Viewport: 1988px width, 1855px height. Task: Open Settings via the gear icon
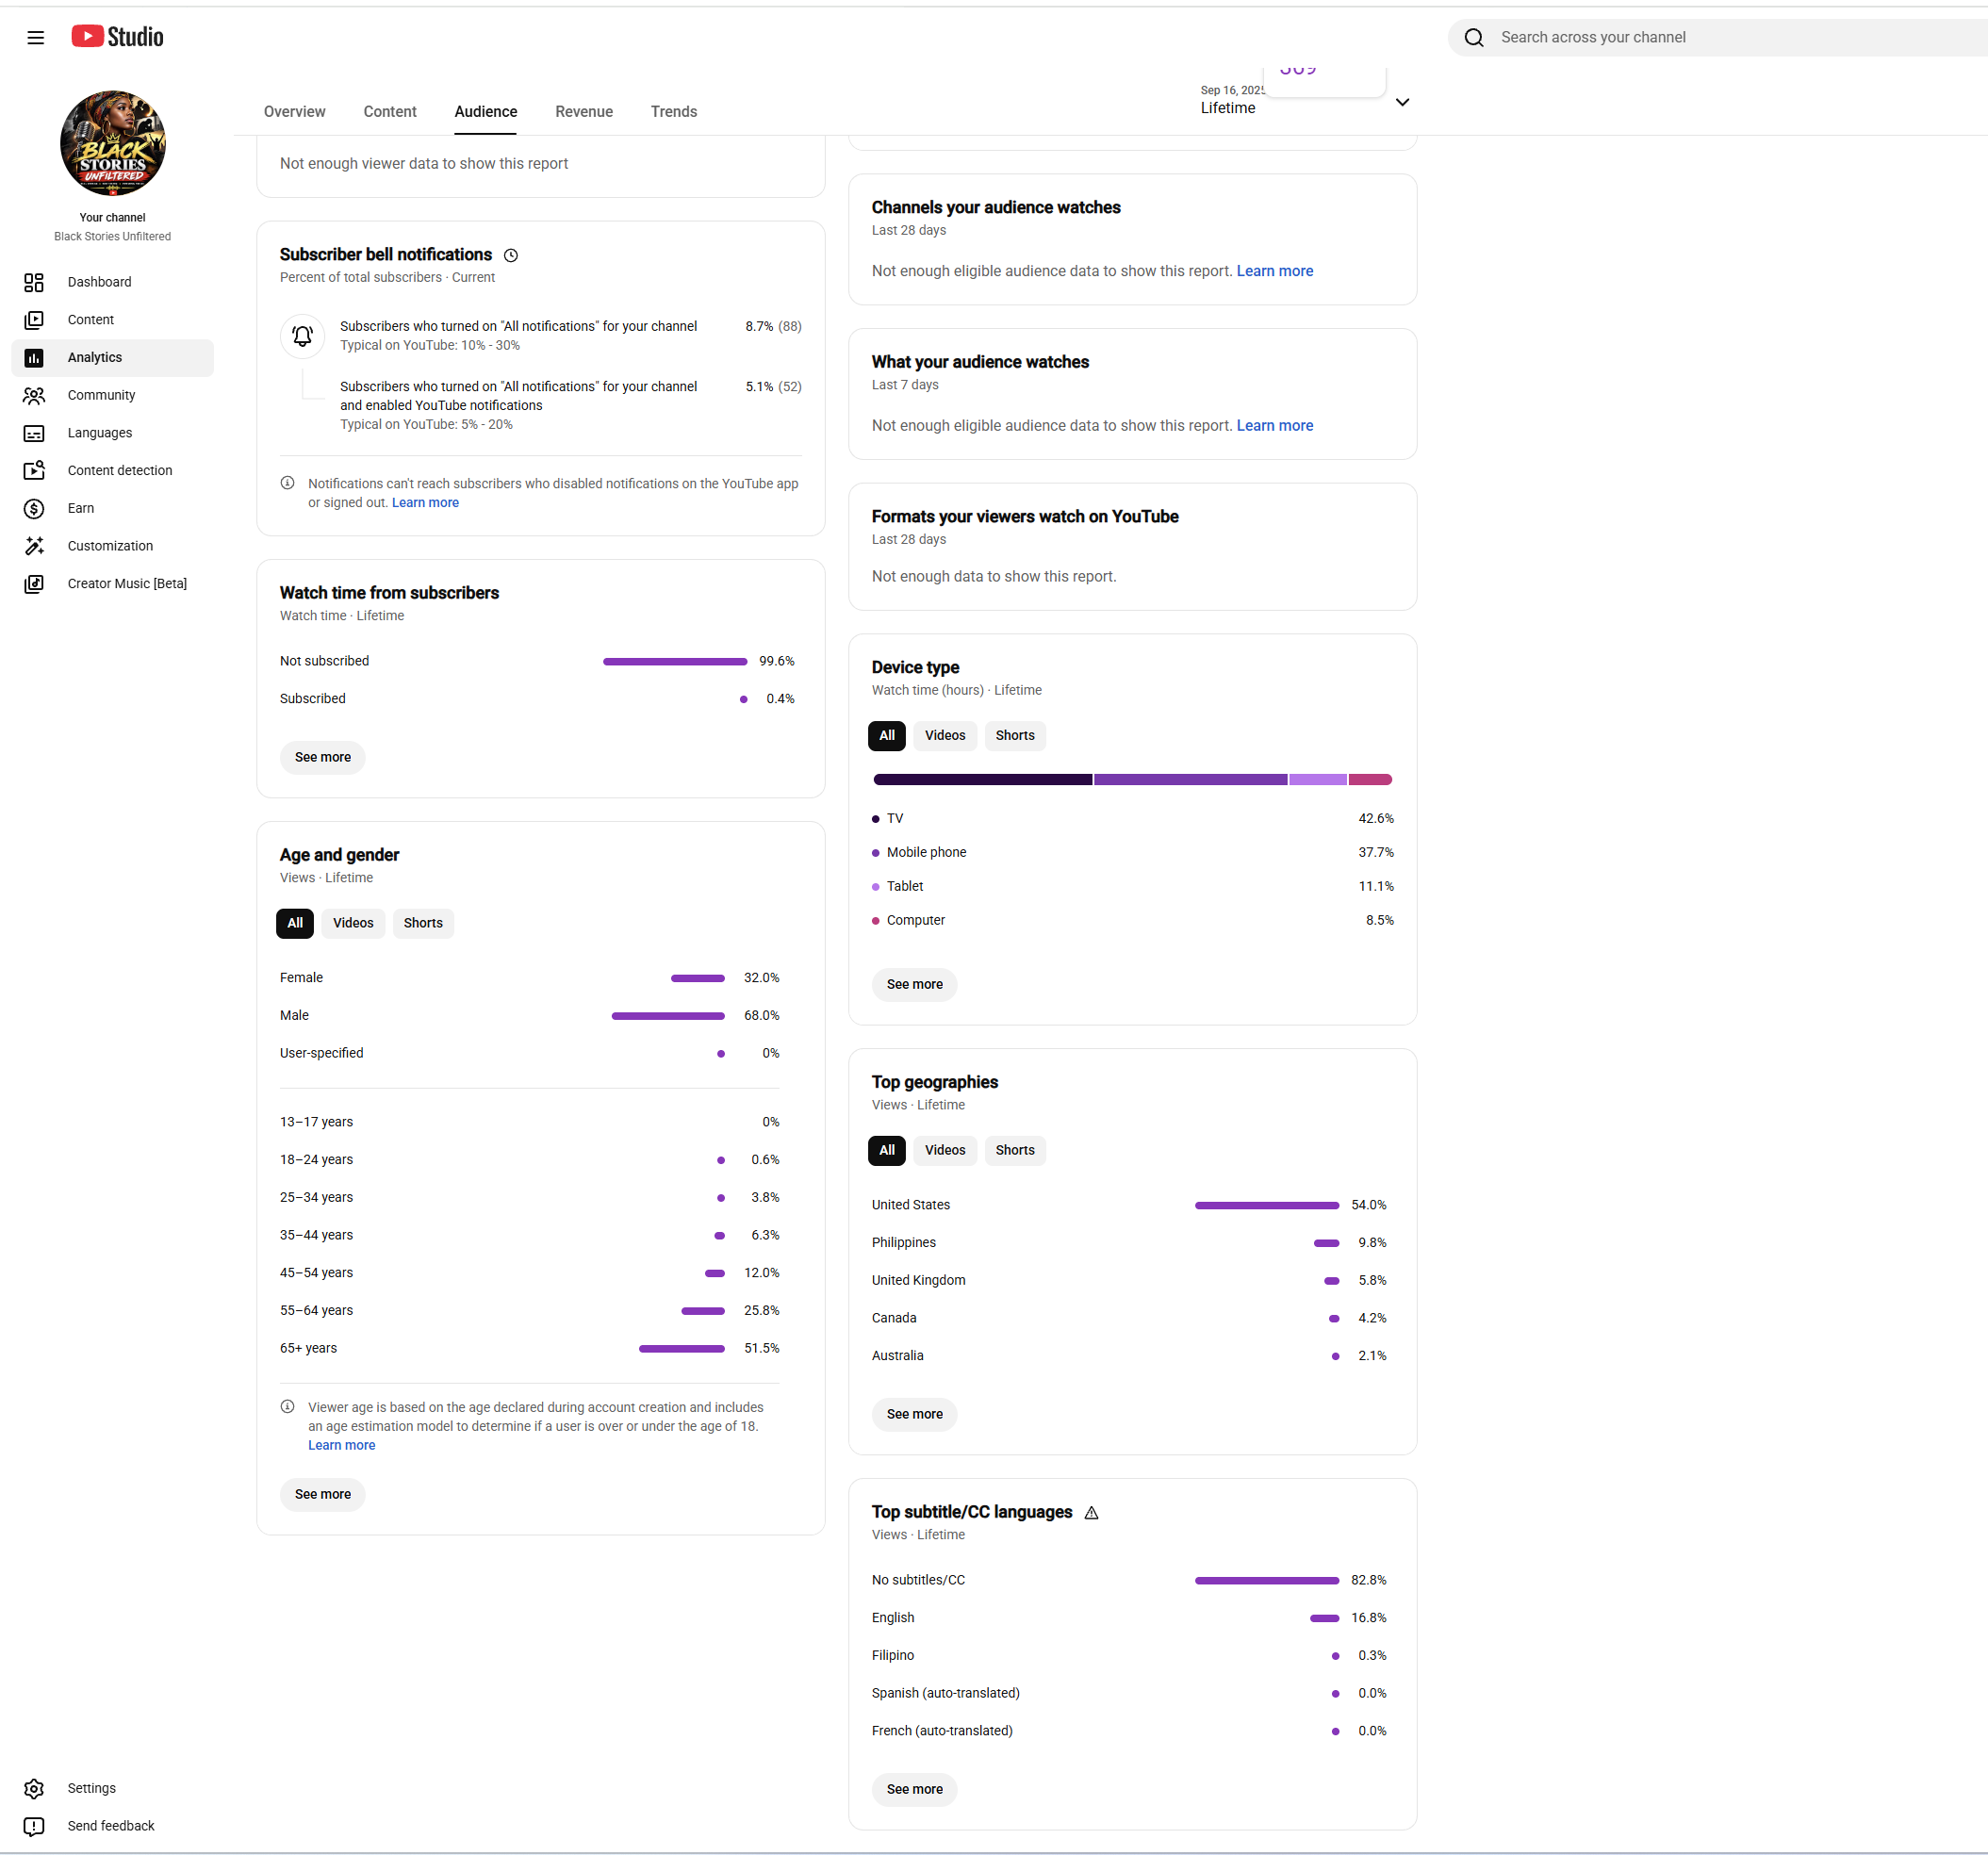(34, 1788)
